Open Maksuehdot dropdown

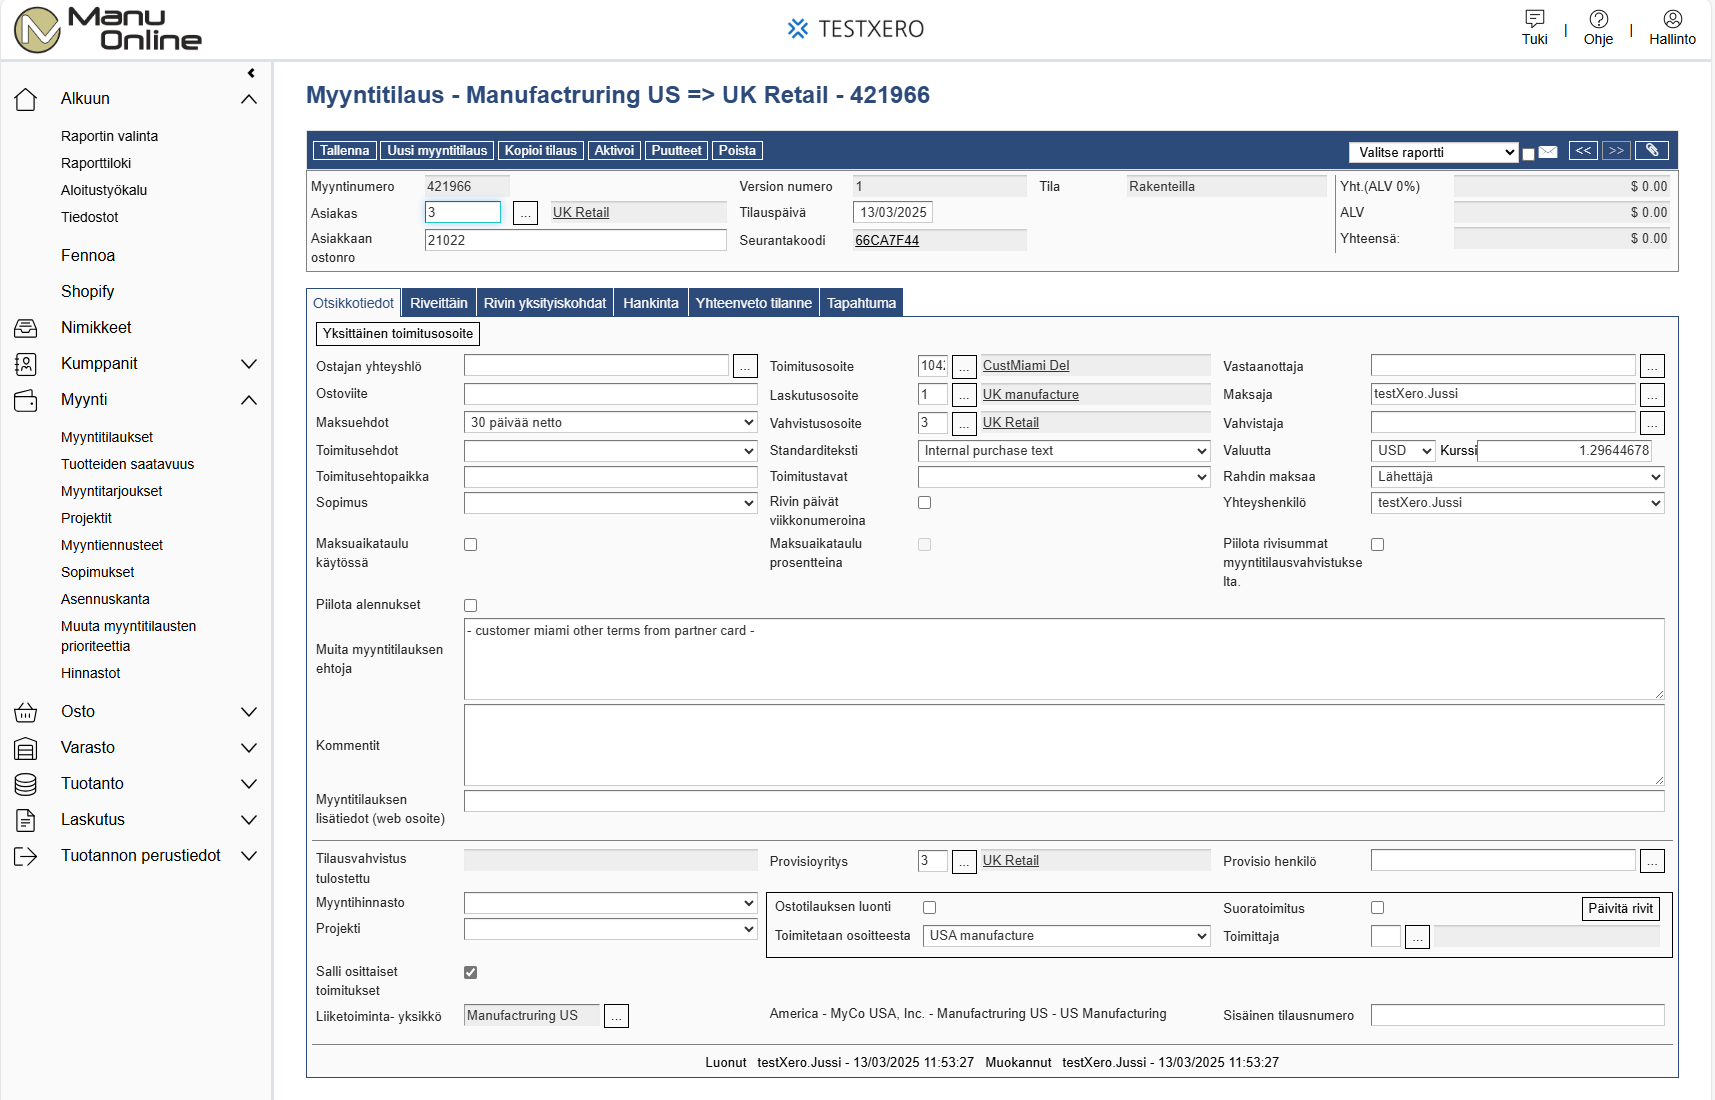point(611,423)
